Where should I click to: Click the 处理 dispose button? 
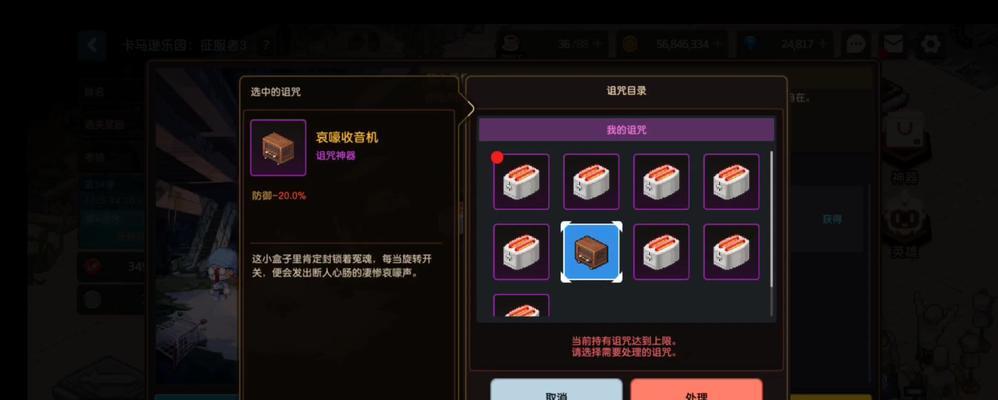pyautogui.click(x=696, y=390)
